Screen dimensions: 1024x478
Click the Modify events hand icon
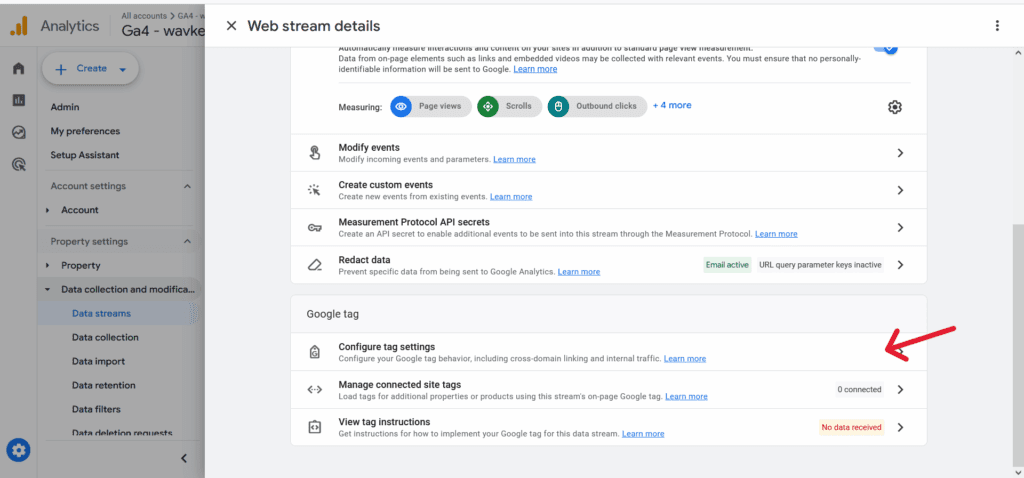(314, 153)
